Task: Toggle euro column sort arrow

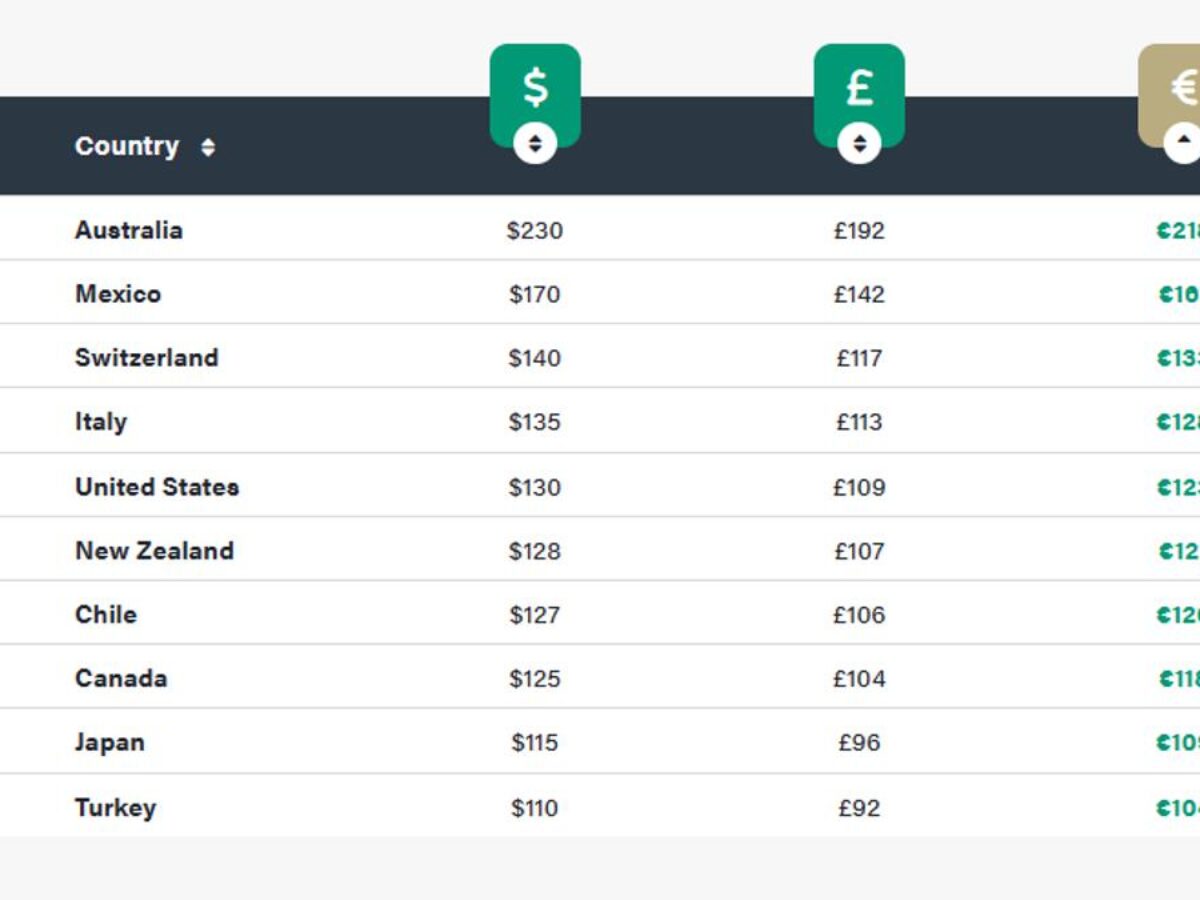Action: (1183, 143)
